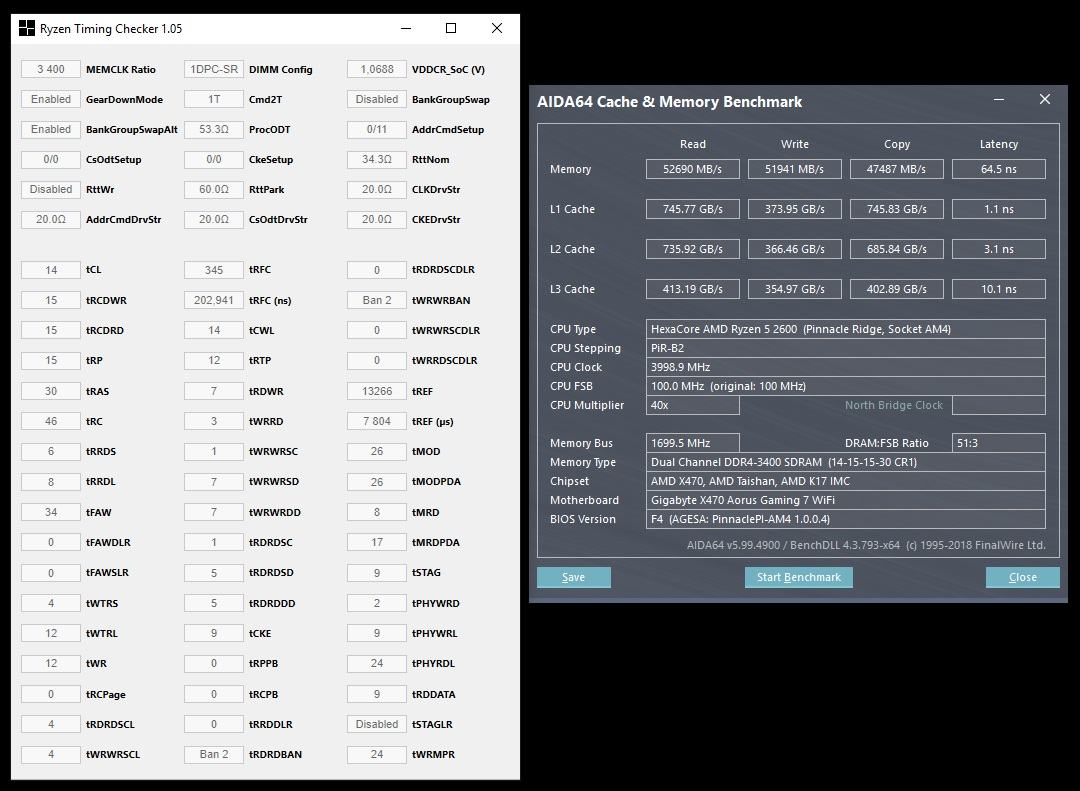Click the AIDA64 version copyright text
This screenshot has height=791, width=1080.
coord(866,545)
